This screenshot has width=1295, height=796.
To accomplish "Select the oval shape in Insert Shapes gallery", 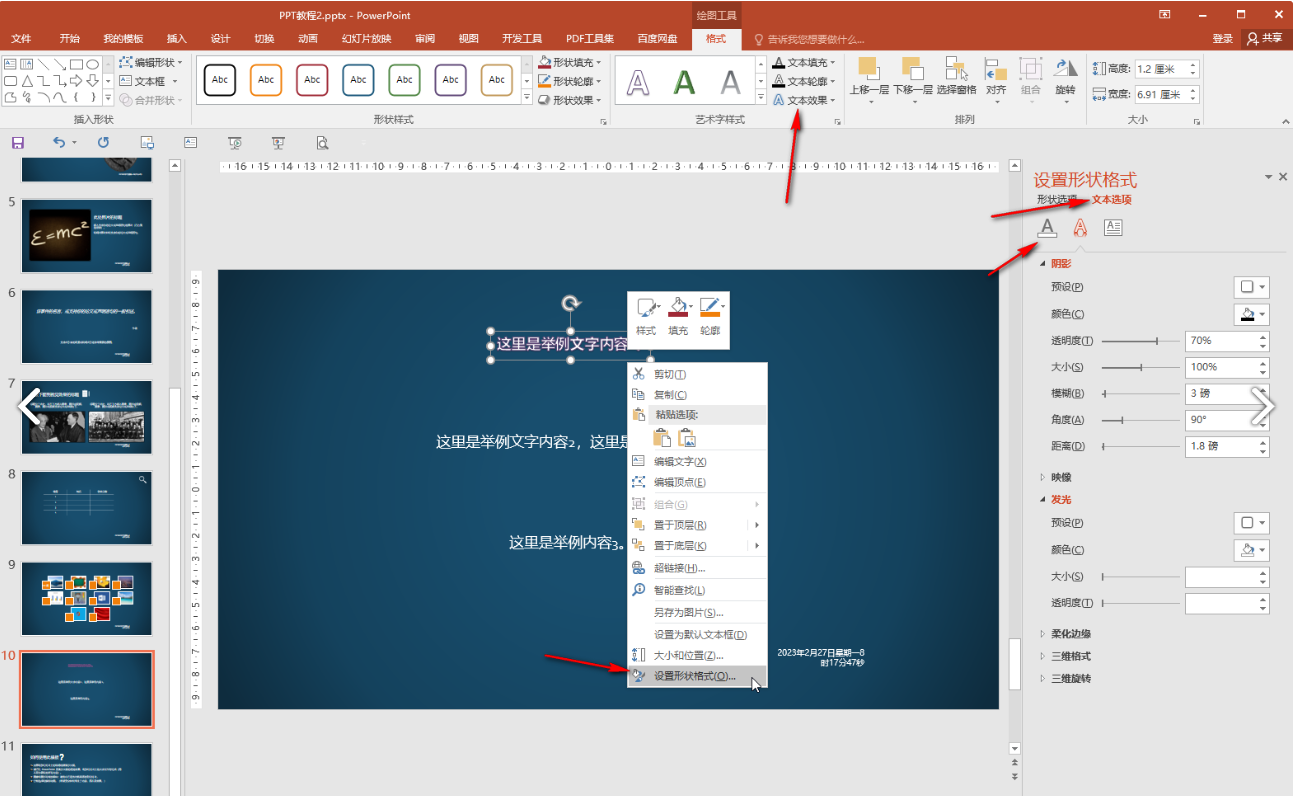I will click(x=92, y=65).
